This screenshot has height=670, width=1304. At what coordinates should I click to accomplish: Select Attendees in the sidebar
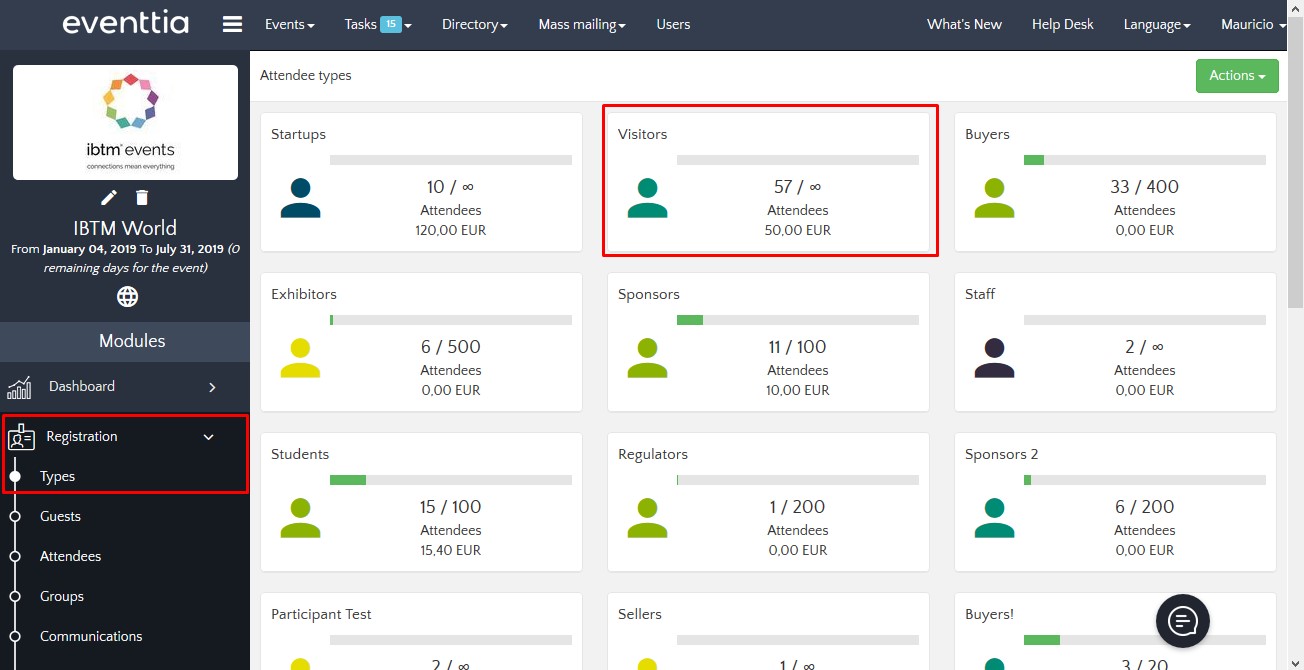[x=70, y=556]
